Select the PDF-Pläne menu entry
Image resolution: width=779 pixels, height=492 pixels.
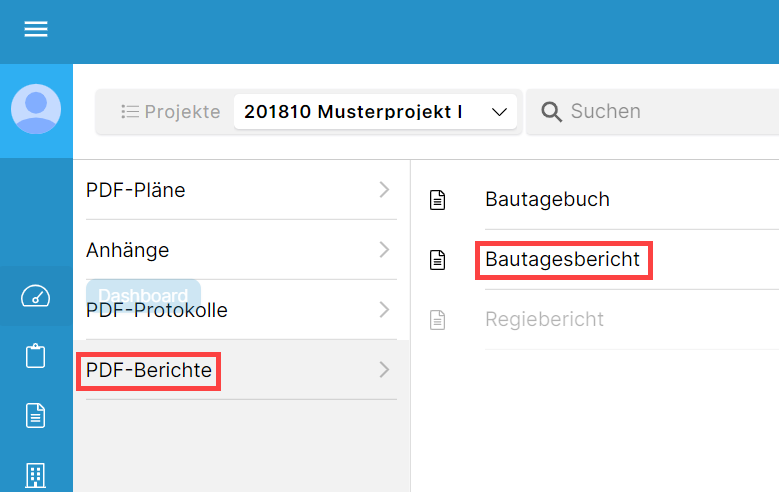(241, 189)
